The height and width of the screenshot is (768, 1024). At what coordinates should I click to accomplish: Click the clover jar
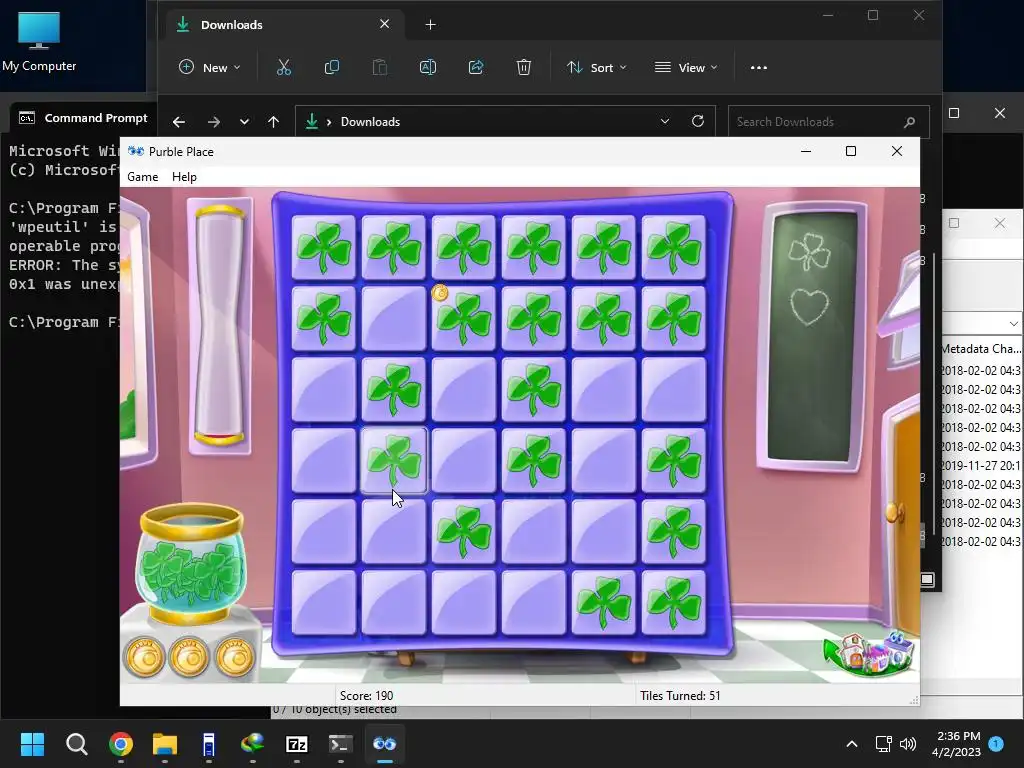[x=191, y=564]
